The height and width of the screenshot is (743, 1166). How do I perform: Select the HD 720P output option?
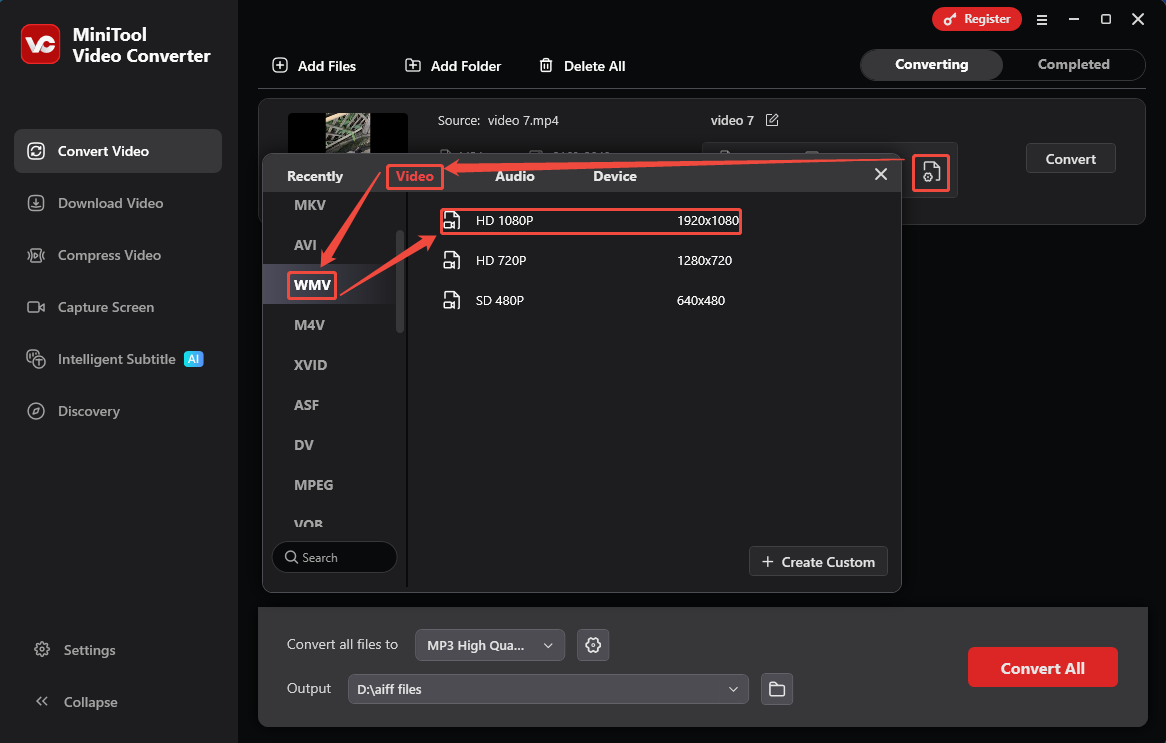590,260
